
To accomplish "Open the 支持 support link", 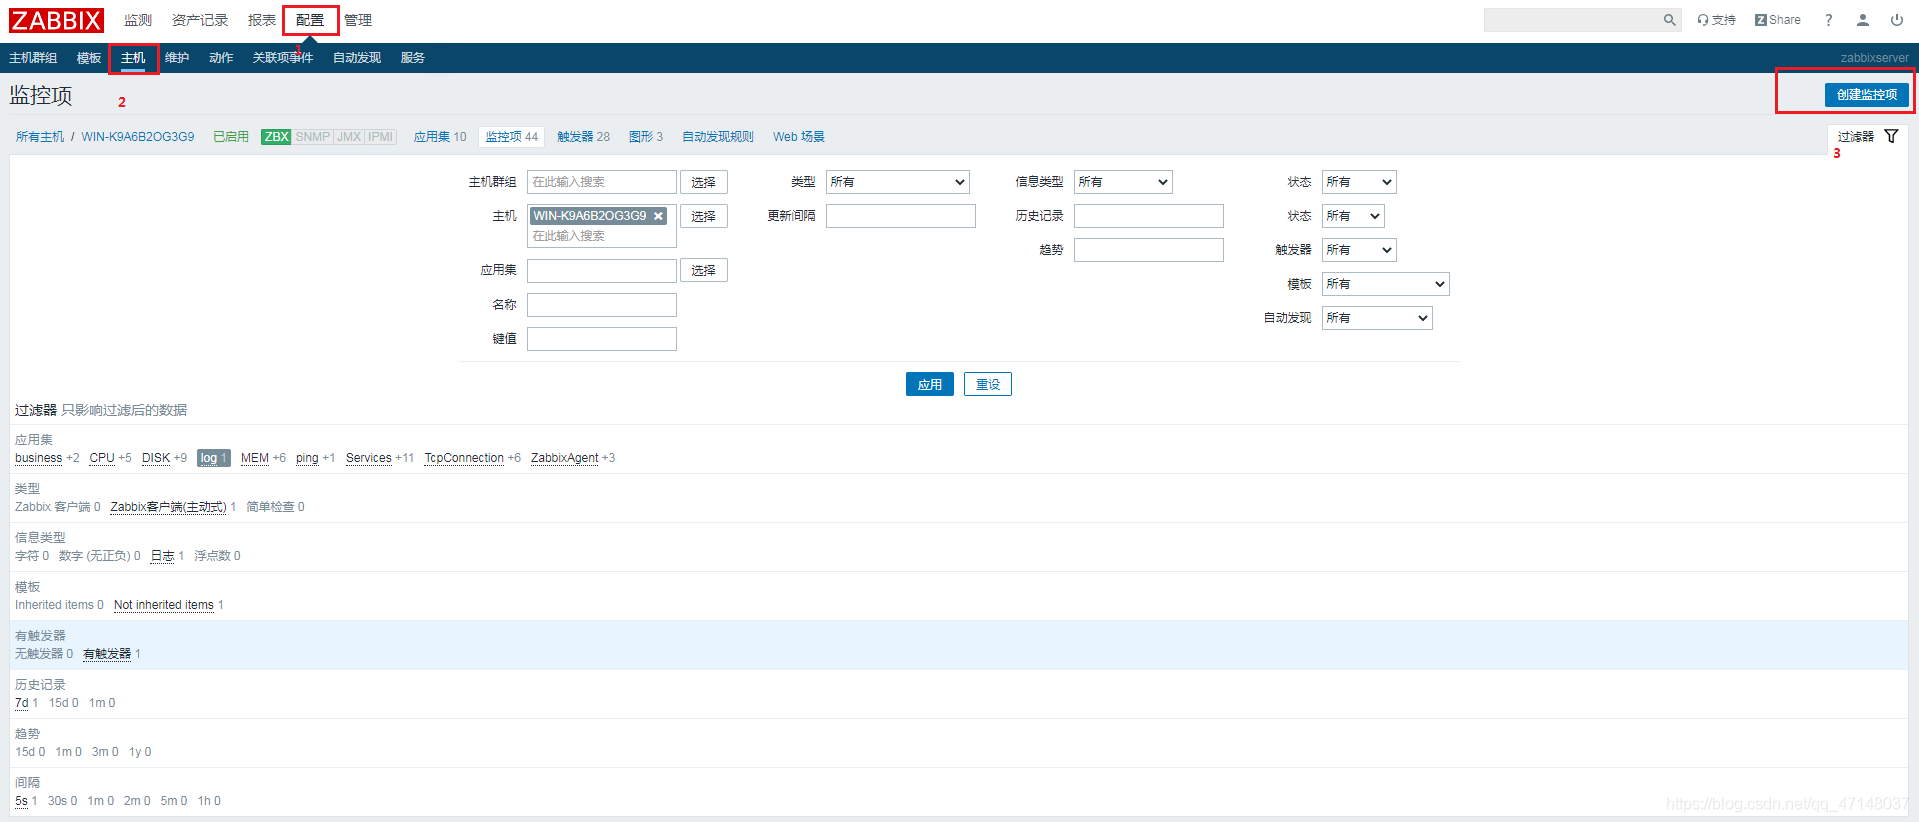I will tap(1716, 20).
